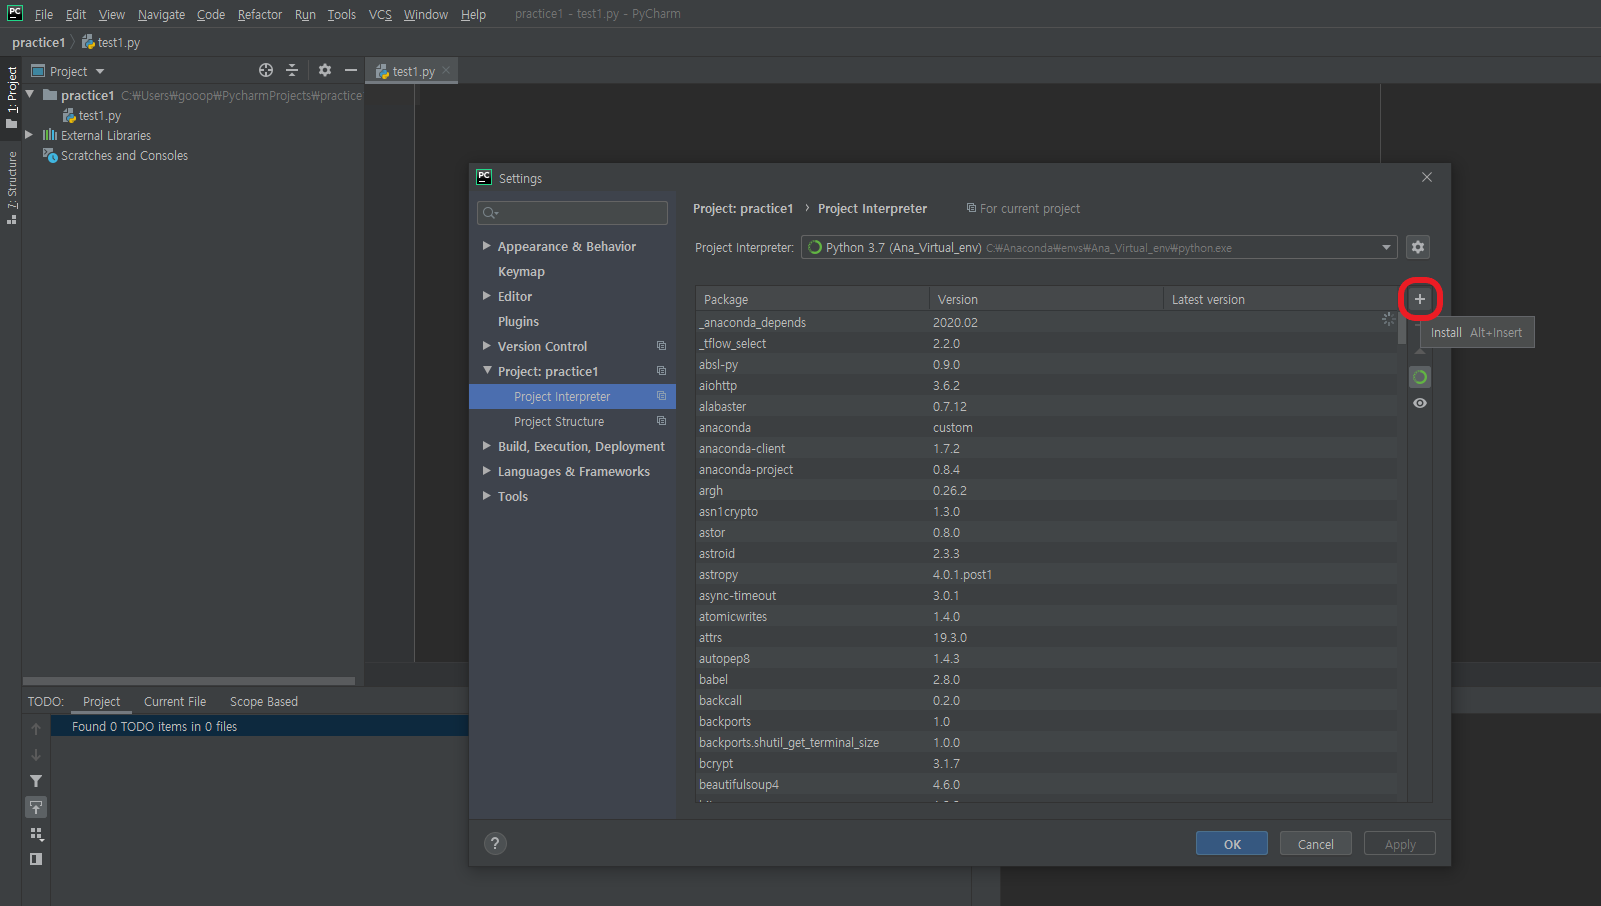The height and width of the screenshot is (906, 1601).
Task: Click the Cancel button in Settings
Action: [1316, 844]
